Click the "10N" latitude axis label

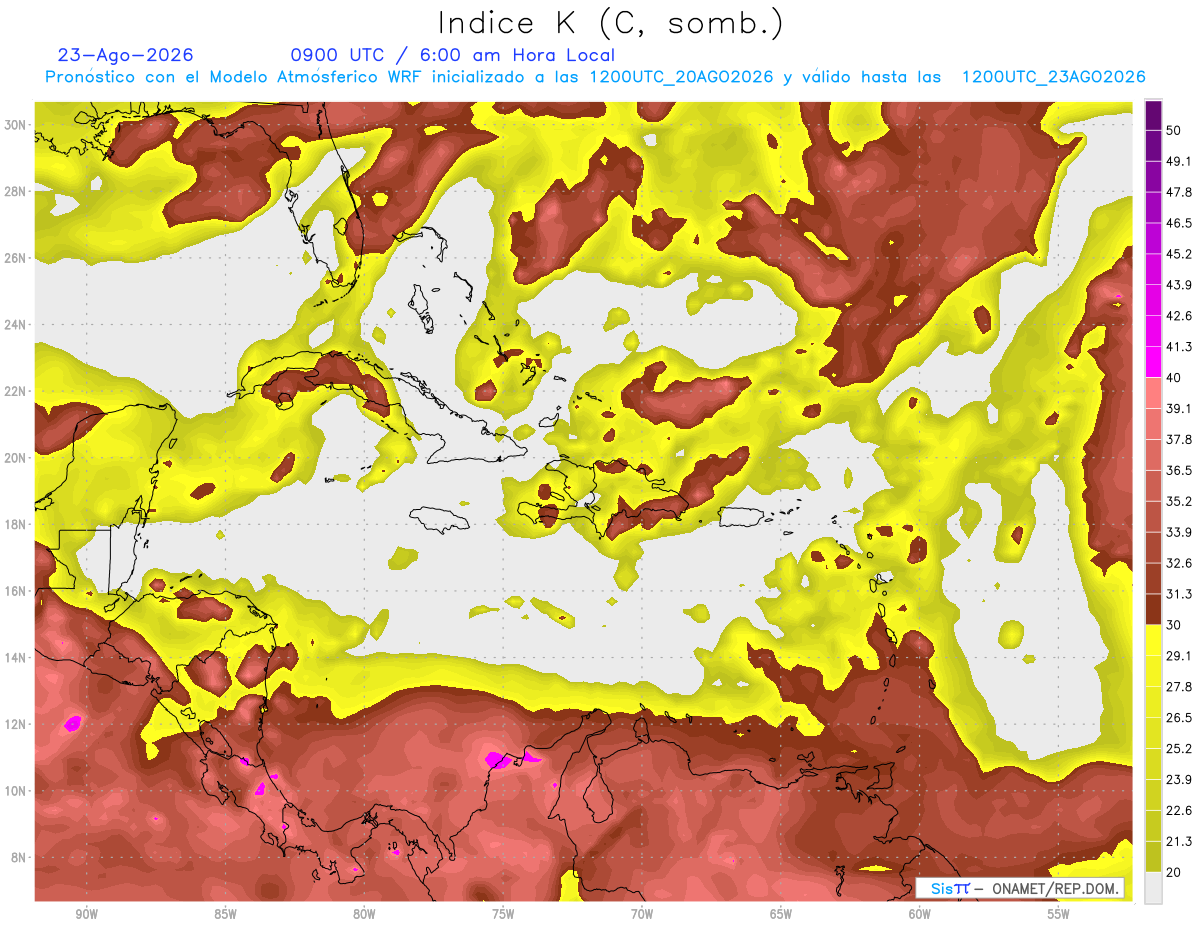15,790
